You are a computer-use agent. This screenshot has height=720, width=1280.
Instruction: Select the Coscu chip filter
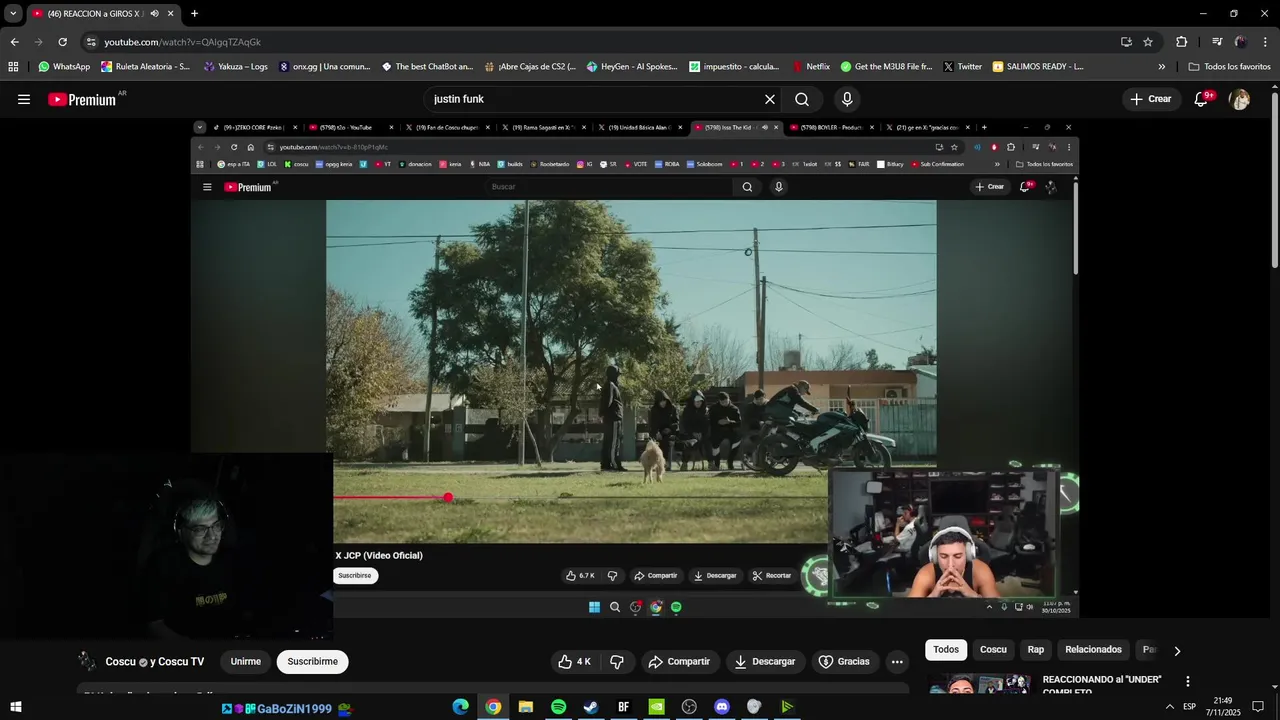coord(993,650)
